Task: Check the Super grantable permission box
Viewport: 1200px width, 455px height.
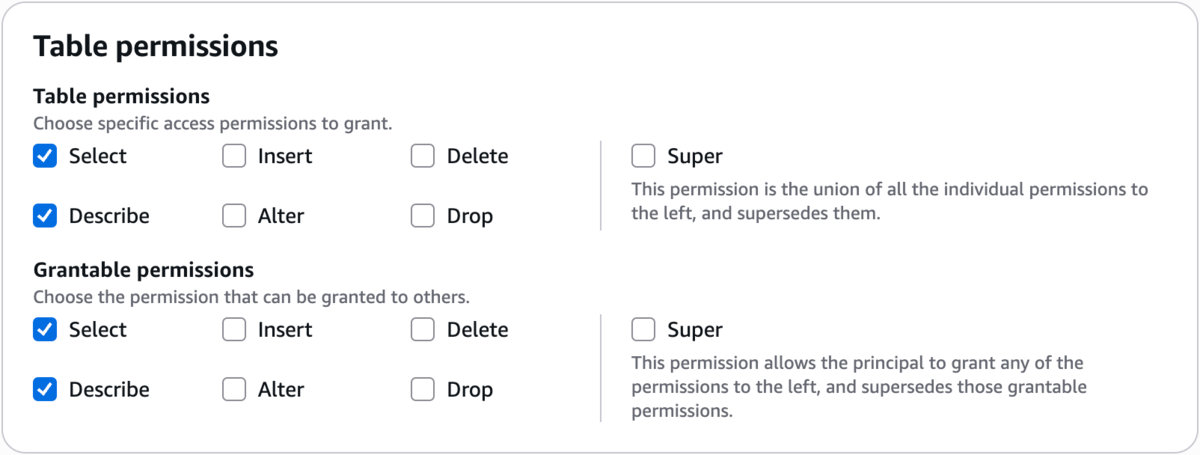Action: [x=644, y=330]
